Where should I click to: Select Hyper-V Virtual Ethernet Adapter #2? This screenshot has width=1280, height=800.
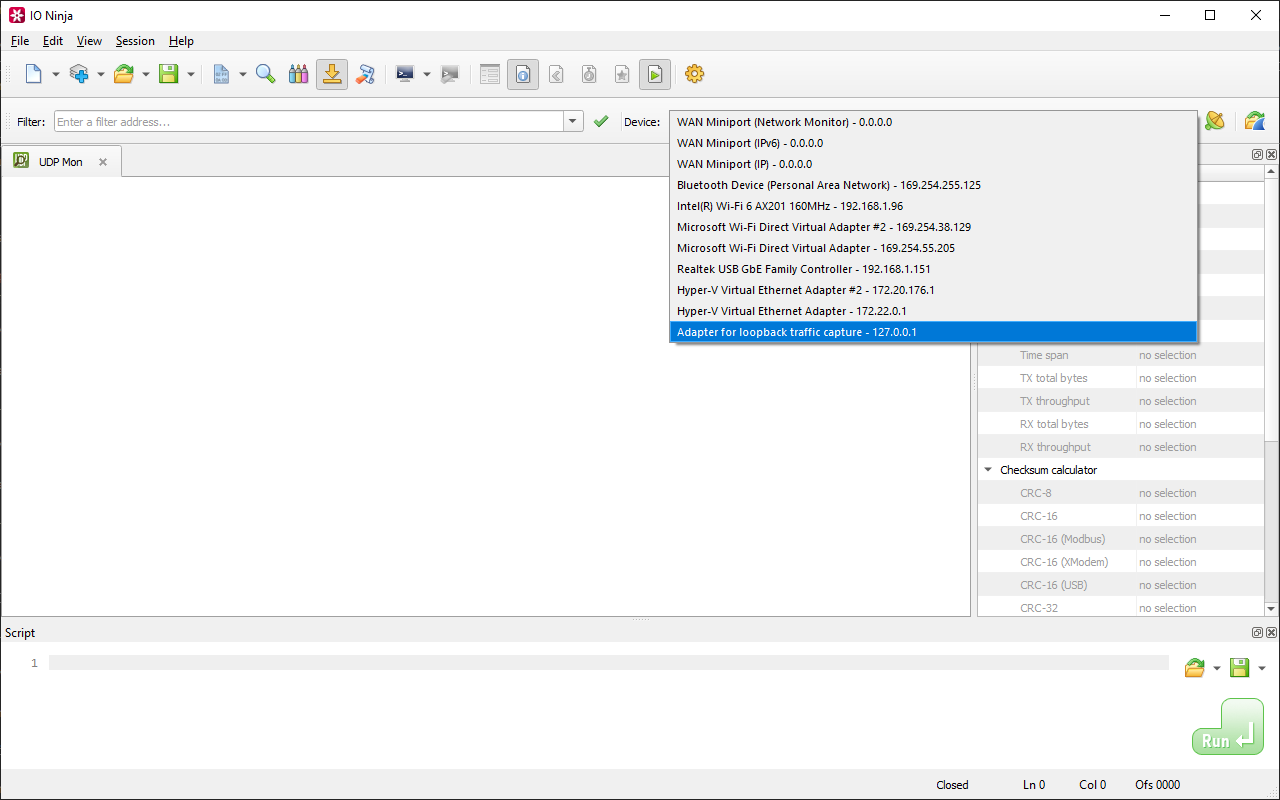click(933, 290)
